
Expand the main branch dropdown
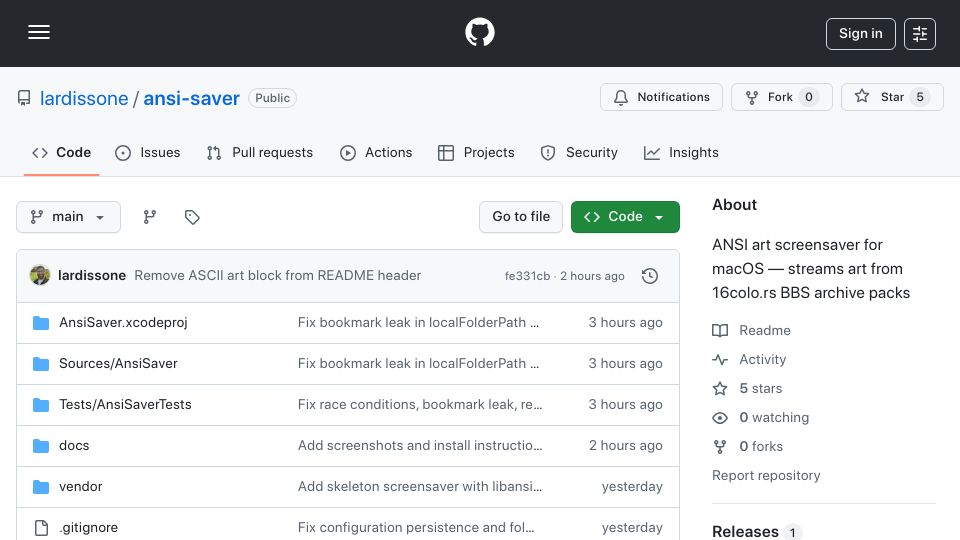click(68, 217)
